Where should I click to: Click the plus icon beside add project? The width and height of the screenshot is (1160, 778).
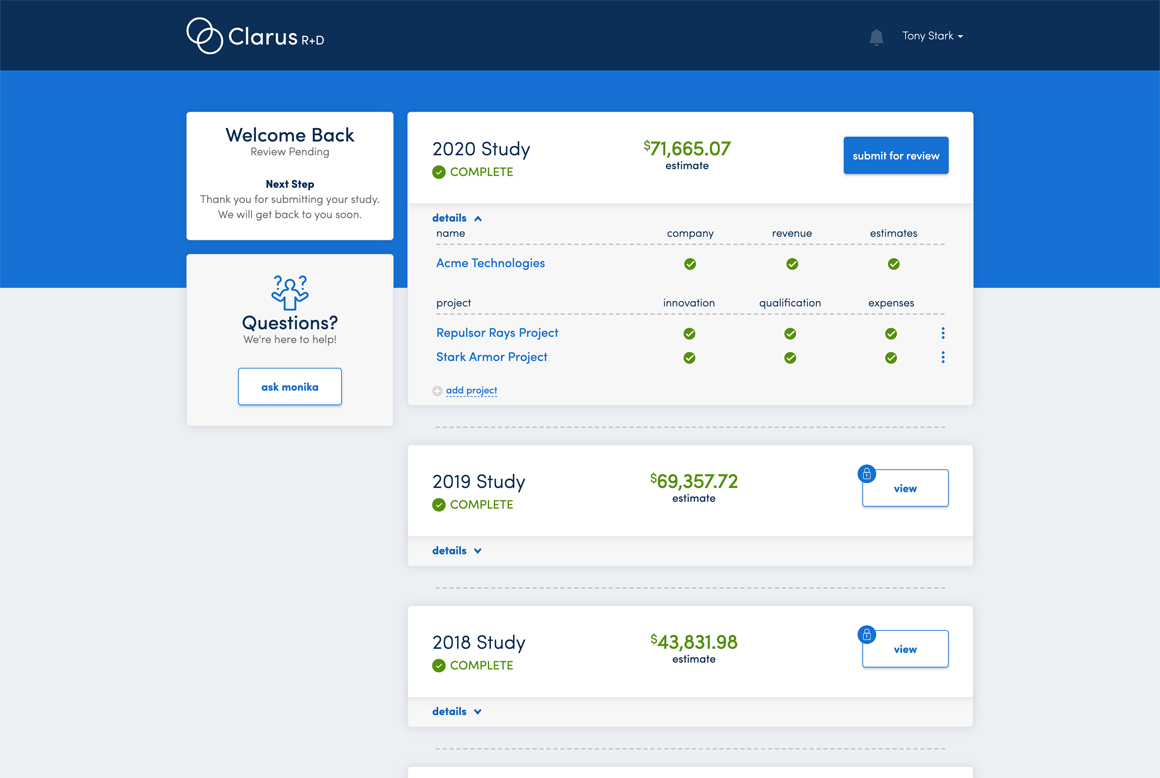point(437,391)
